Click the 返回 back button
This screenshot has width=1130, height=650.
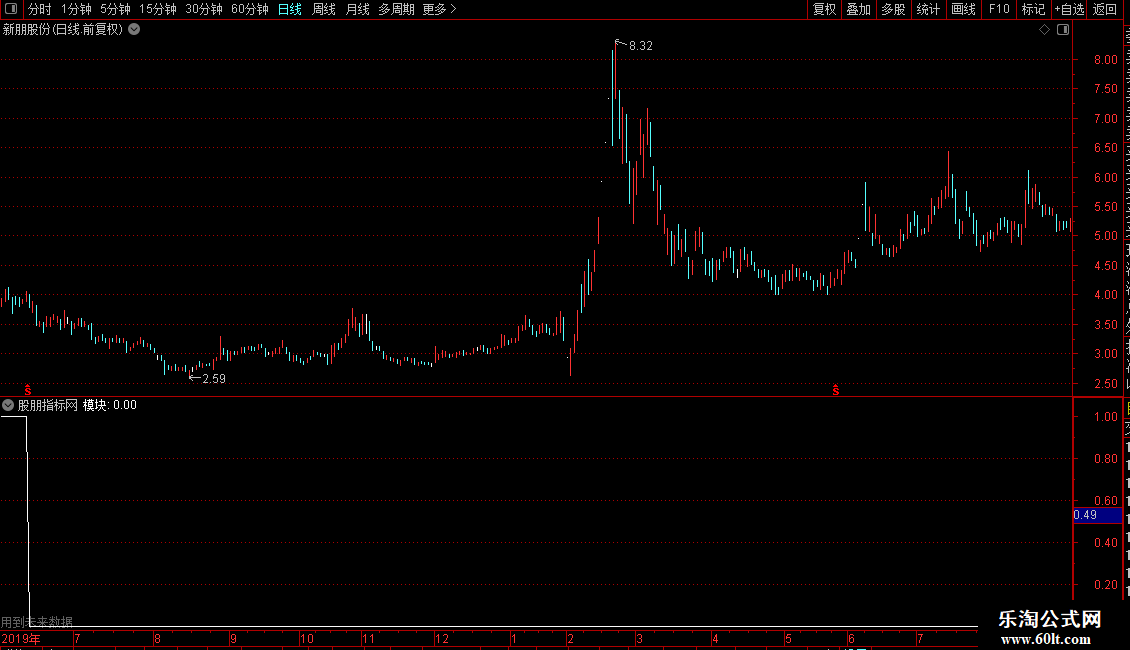tap(1104, 9)
